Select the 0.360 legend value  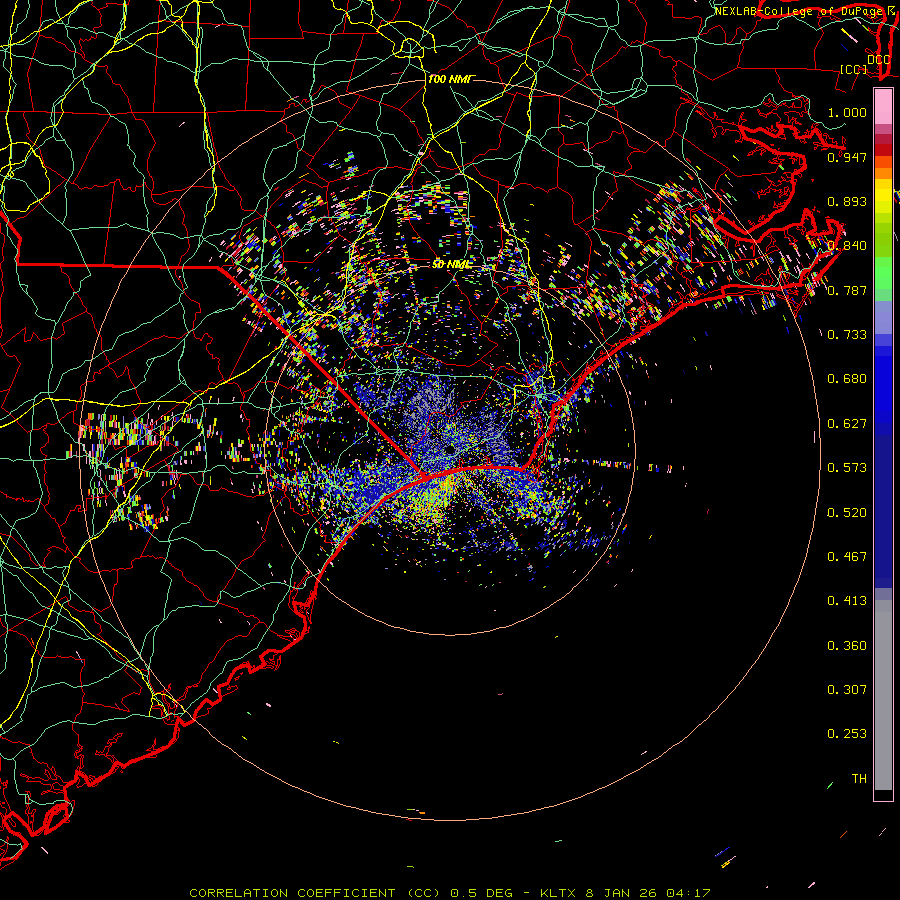click(847, 646)
